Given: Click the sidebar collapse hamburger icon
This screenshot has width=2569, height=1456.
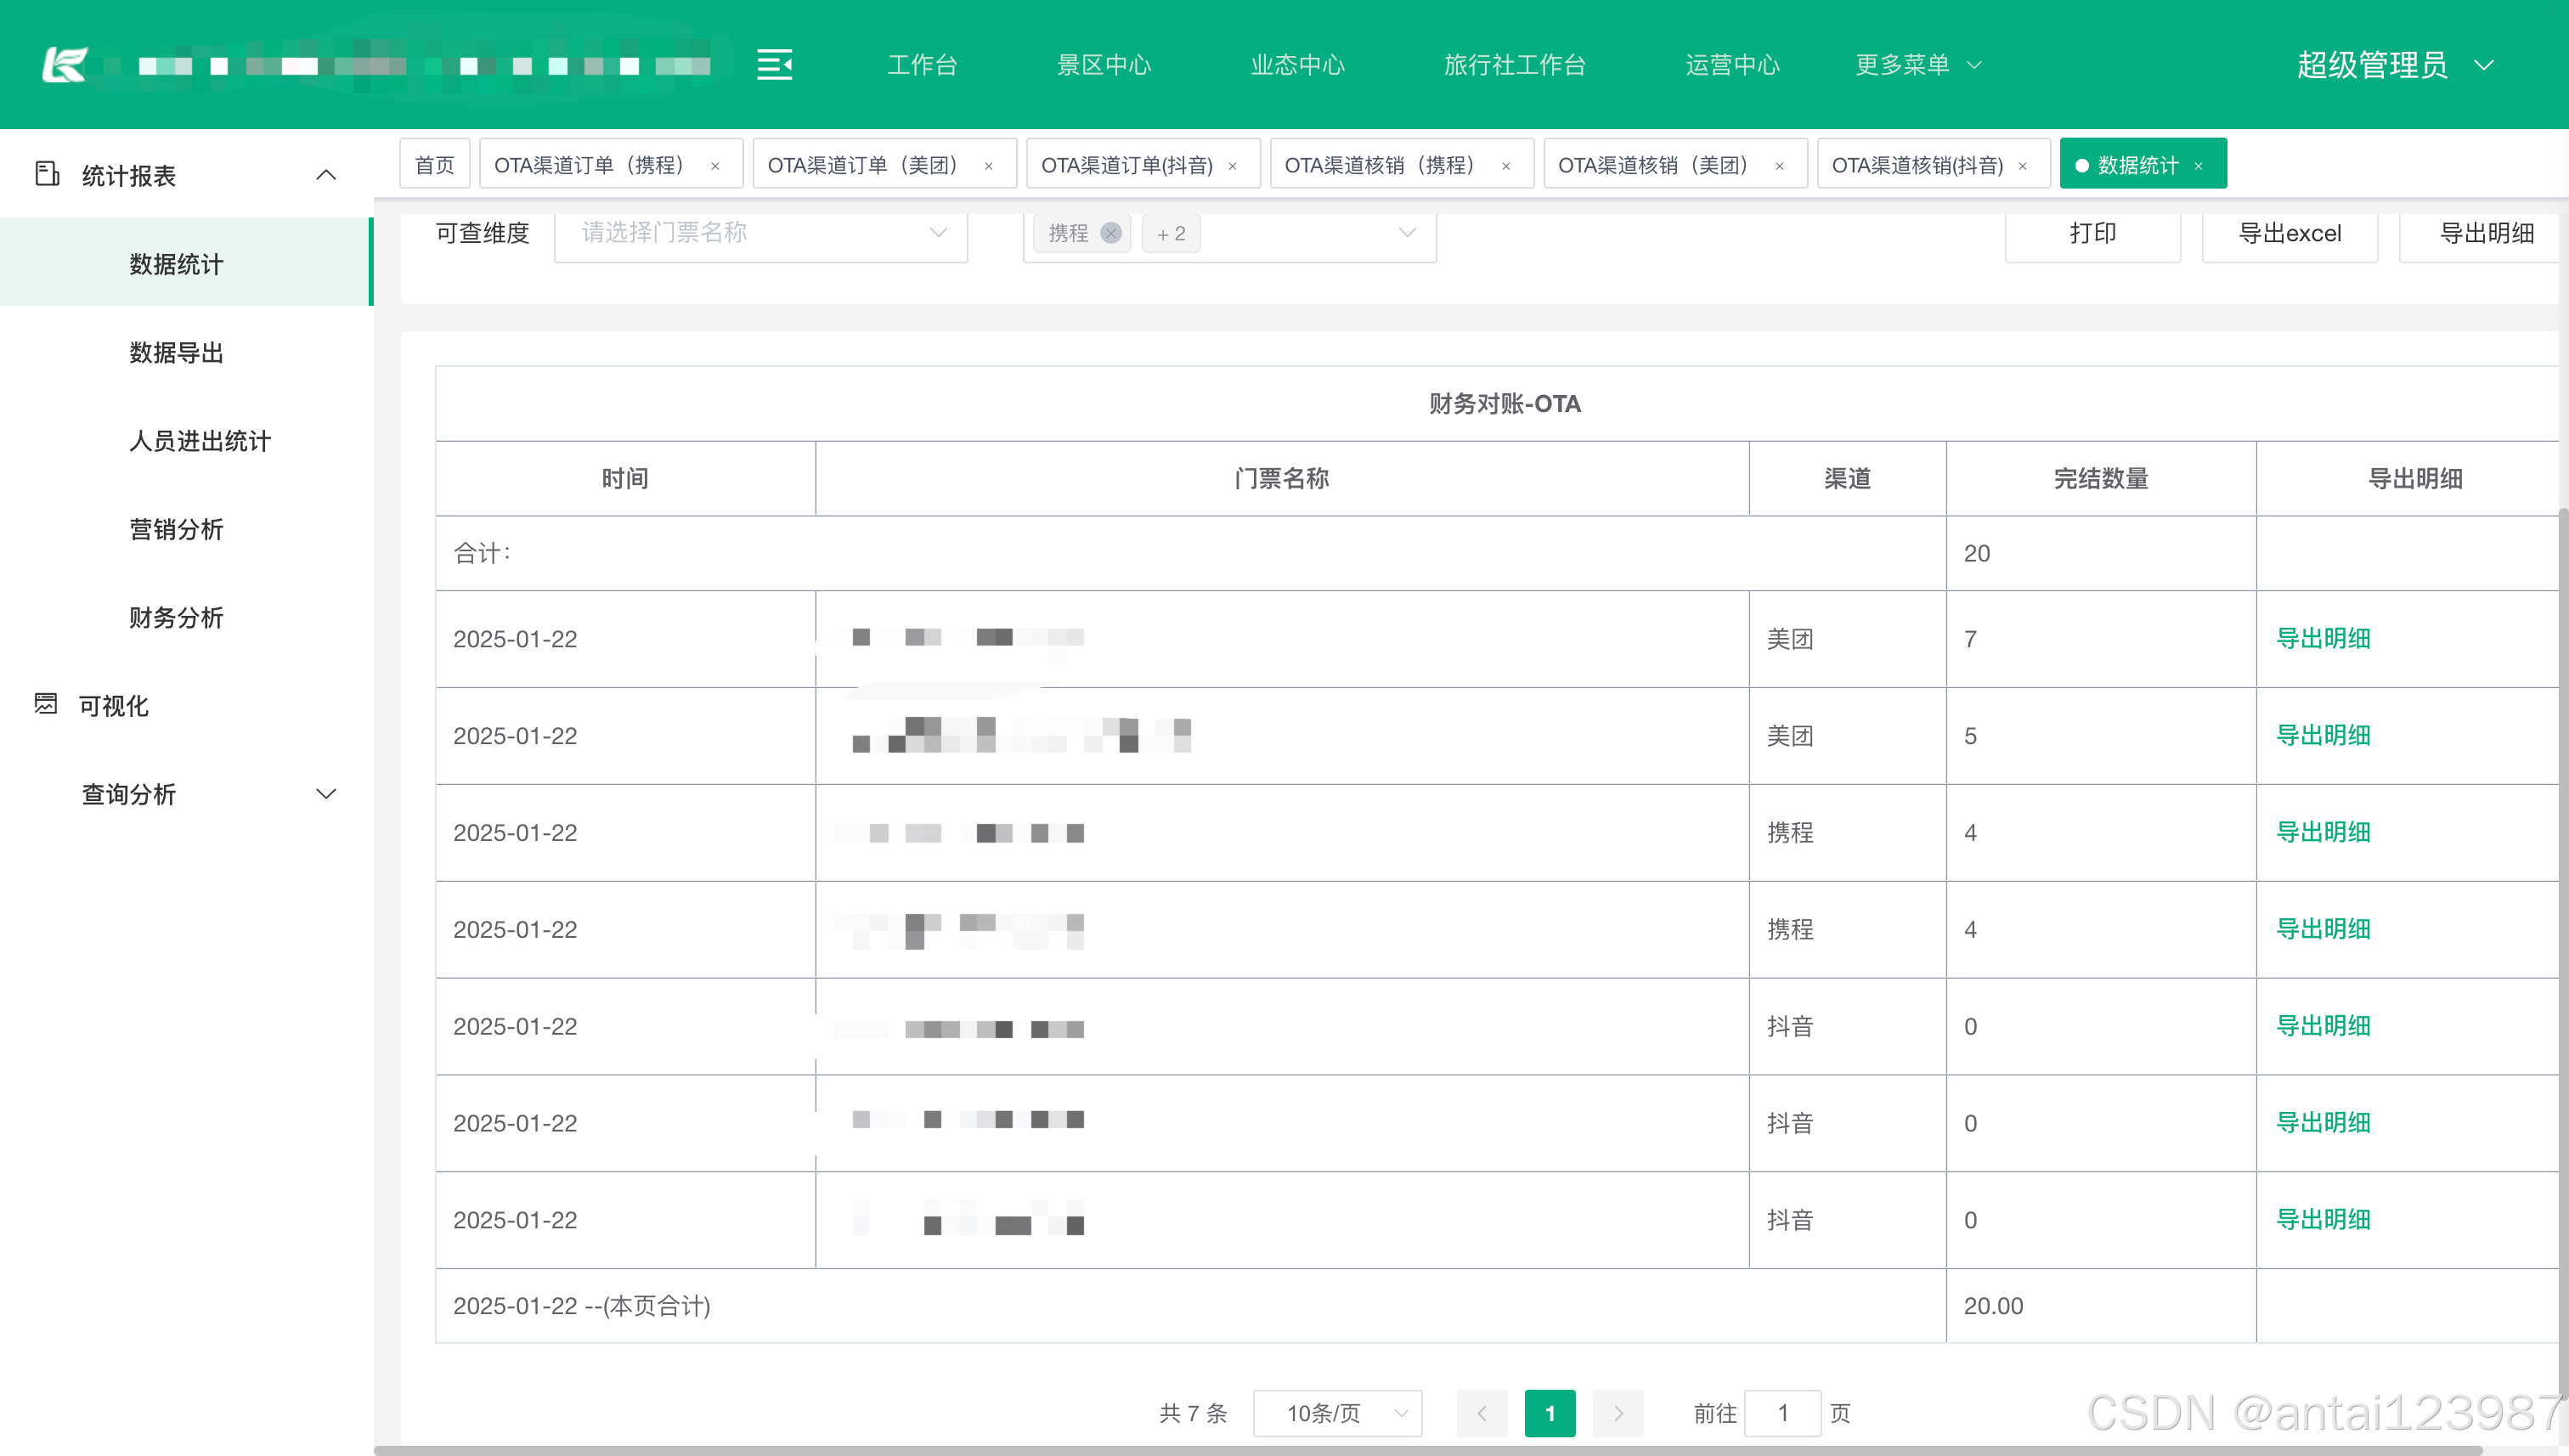Looking at the screenshot, I should [x=774, y=65].
